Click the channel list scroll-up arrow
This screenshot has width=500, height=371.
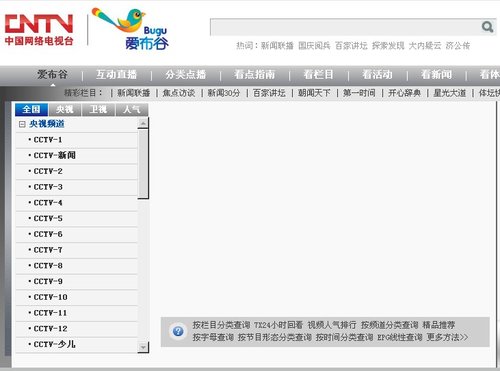[x=143, y=123]
